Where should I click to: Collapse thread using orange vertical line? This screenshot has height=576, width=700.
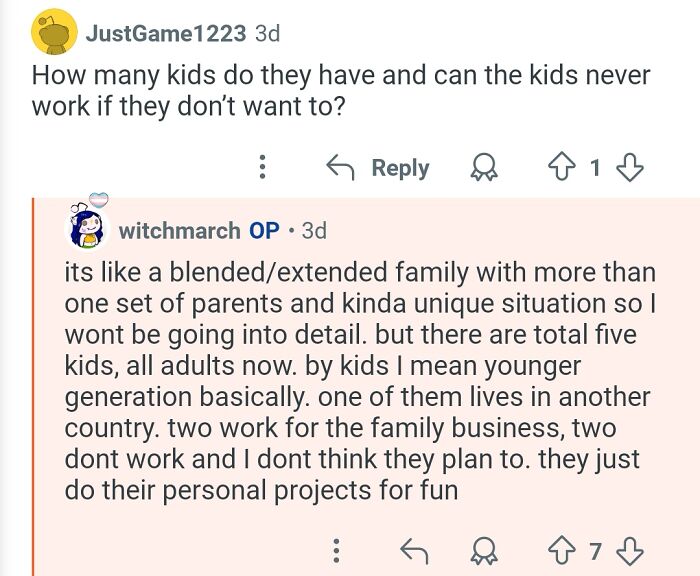(33, 387)
